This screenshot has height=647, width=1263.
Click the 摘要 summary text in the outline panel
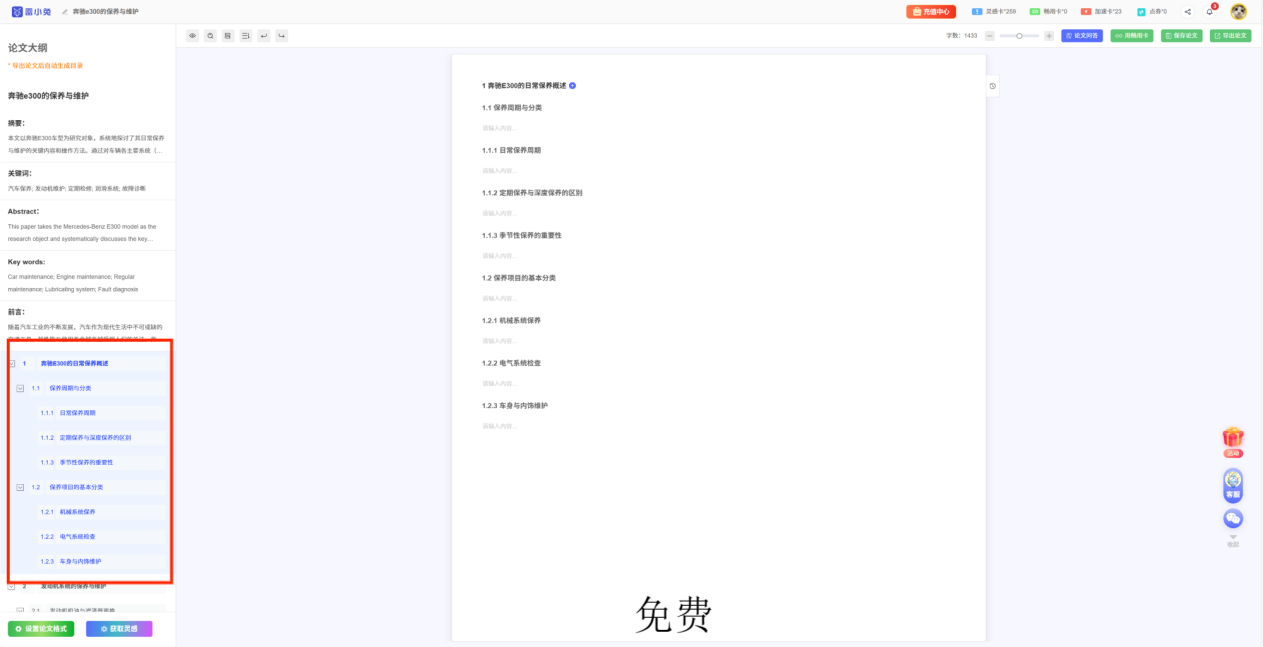point(87,144)
